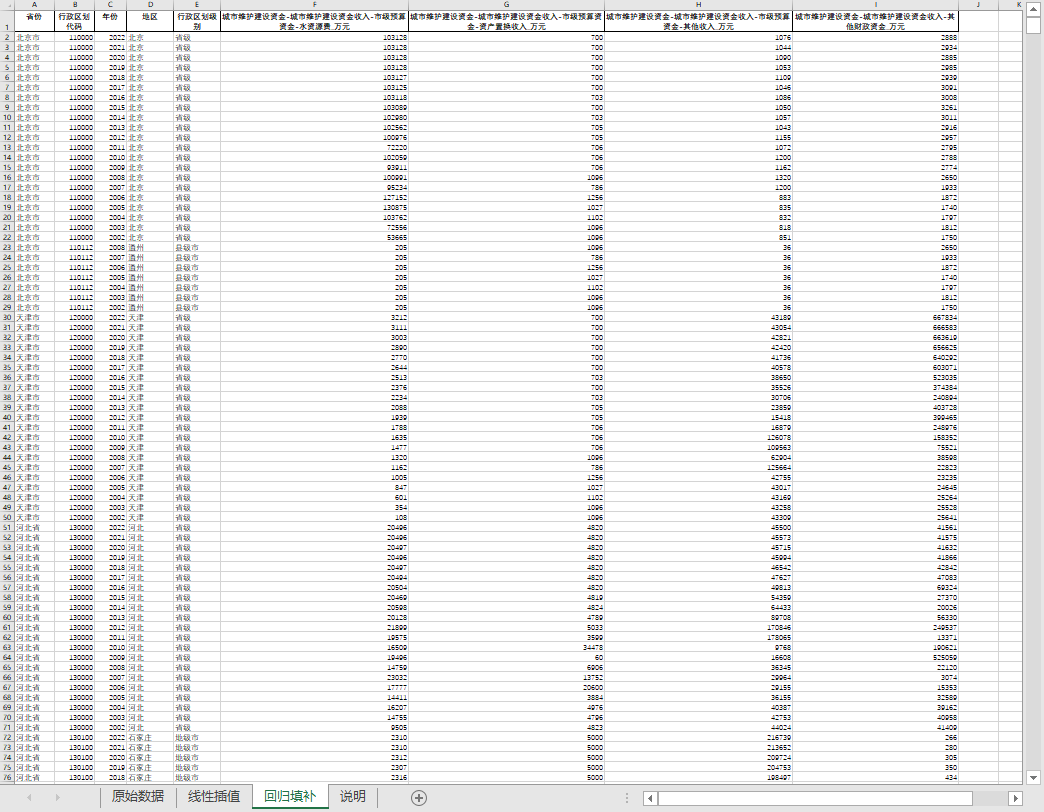The width and height of the screenshot is (1044, 812).
Task: Open the 说明 sheet tab
Action: (353, 796)
